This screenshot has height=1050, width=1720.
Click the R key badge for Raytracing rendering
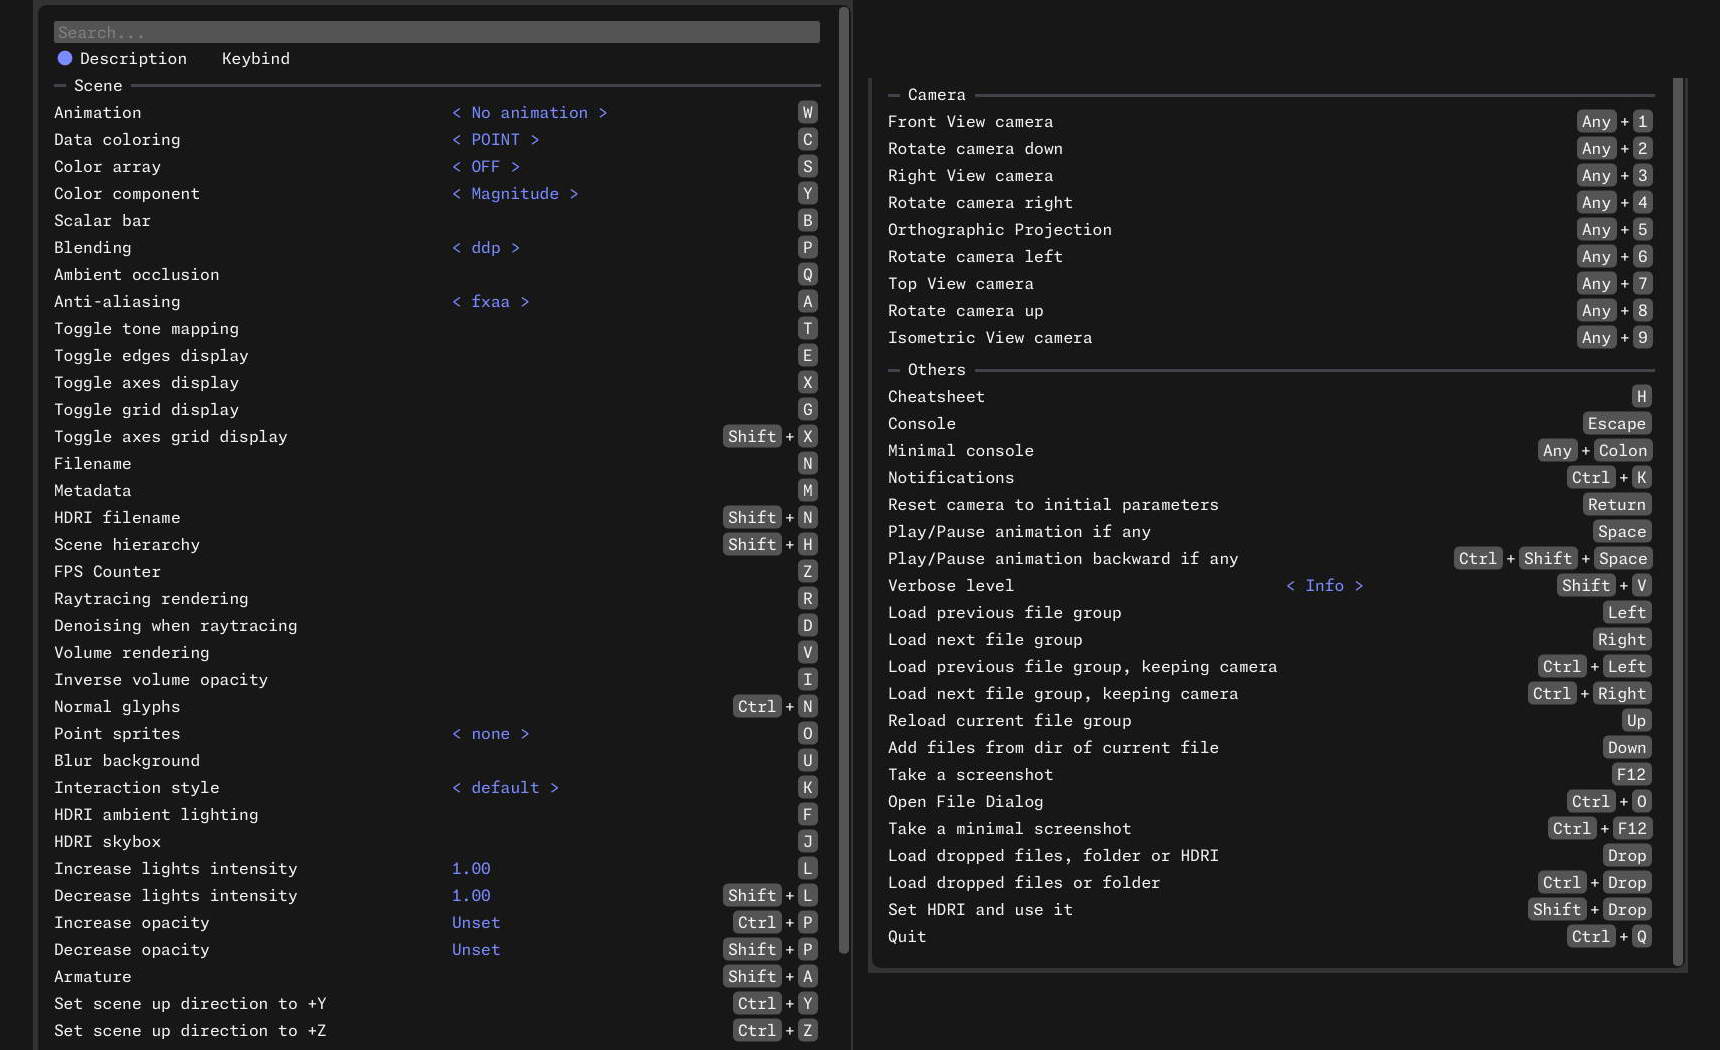[808, 599]
